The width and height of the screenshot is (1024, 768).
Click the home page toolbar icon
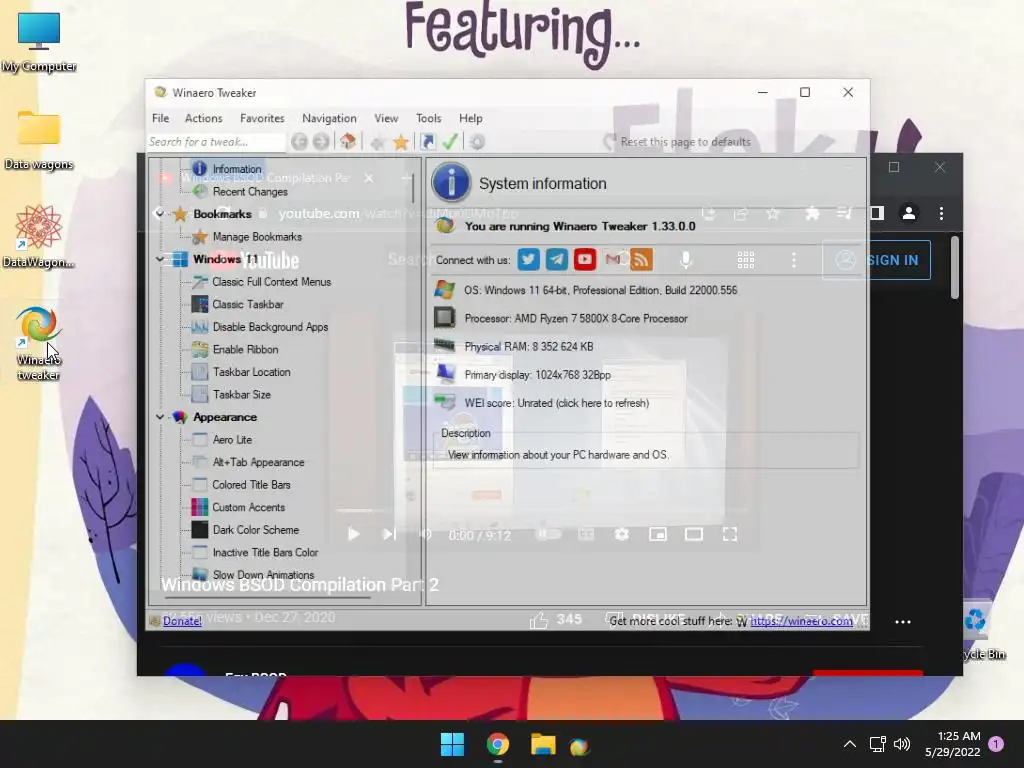coord(348,142)
